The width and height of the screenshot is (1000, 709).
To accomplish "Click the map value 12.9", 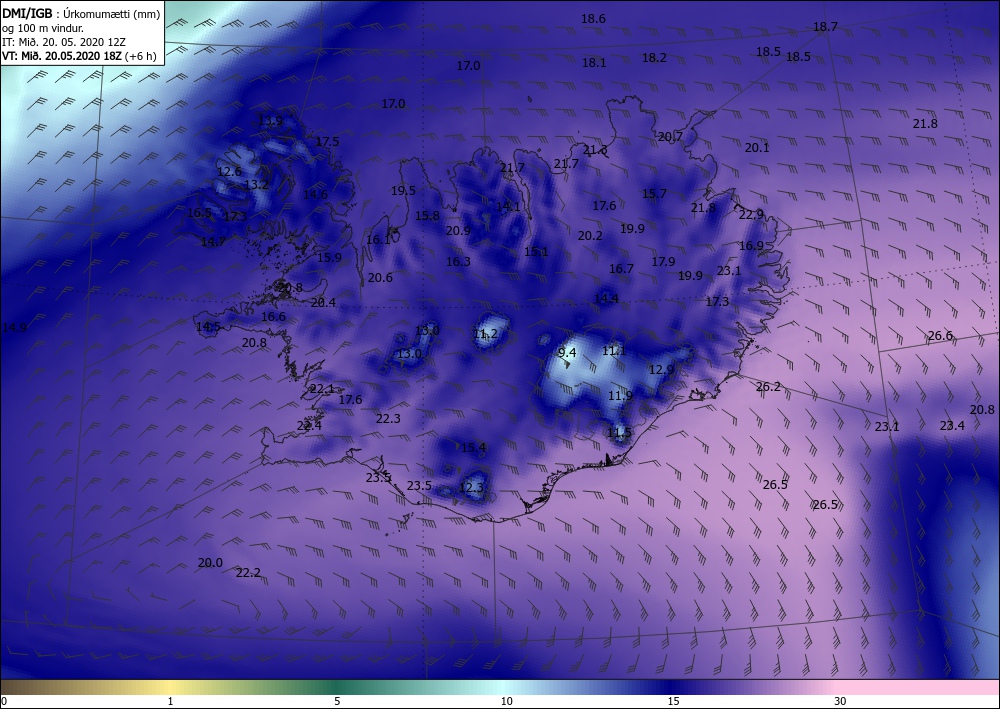I will (x=661, y=369).
